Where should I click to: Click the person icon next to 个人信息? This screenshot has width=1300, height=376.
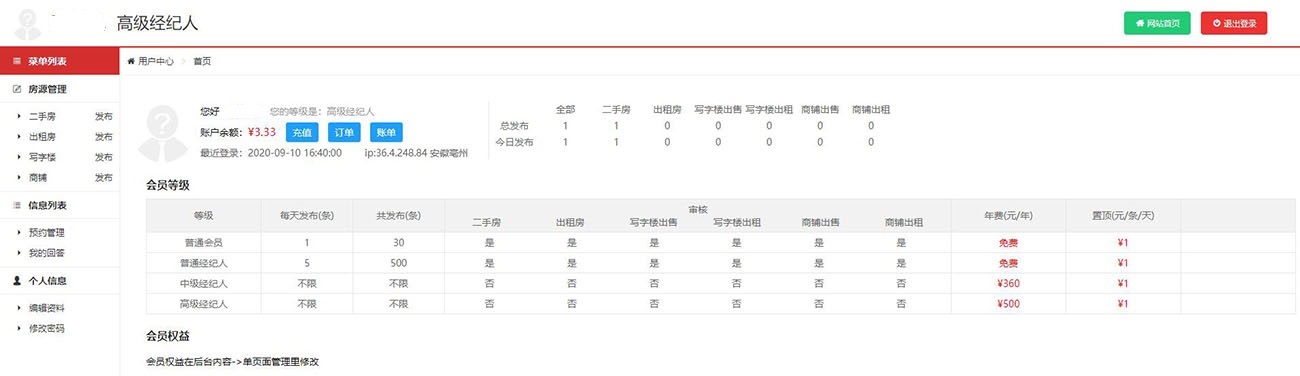[17, 281]
